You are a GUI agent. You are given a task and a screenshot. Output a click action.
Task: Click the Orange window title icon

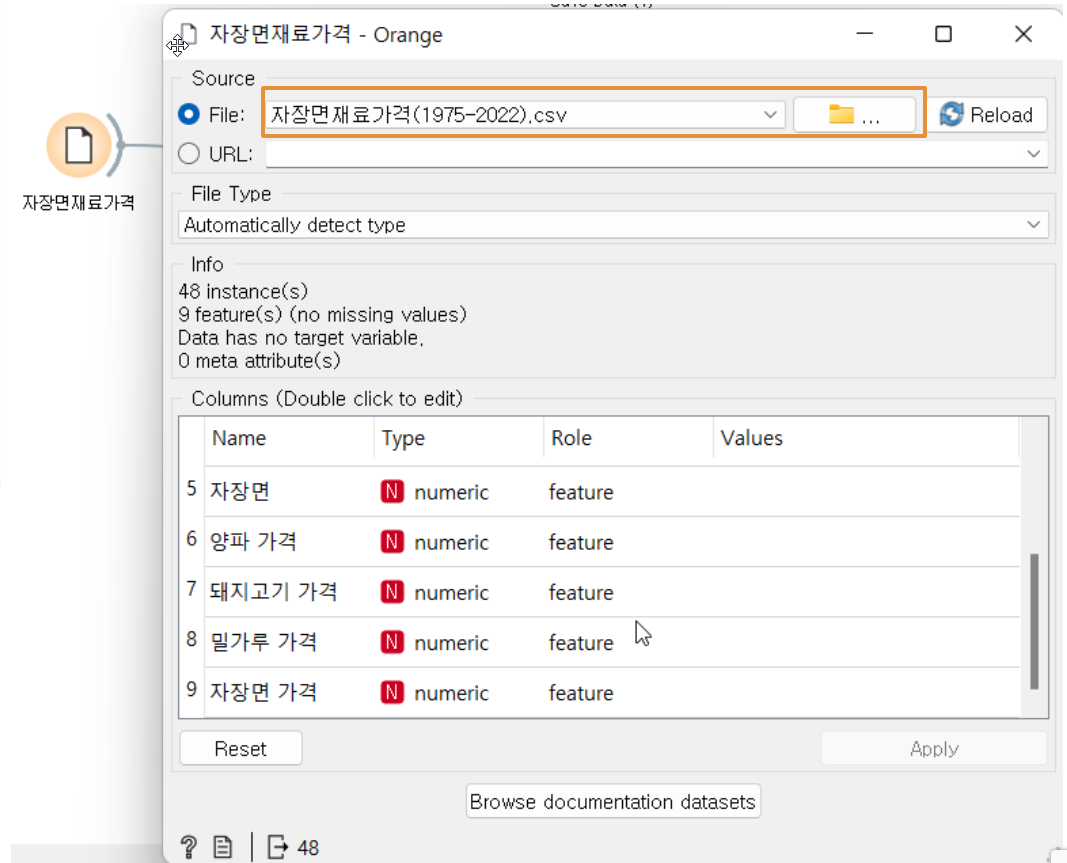pyautogui.click(x=186, y=35)
